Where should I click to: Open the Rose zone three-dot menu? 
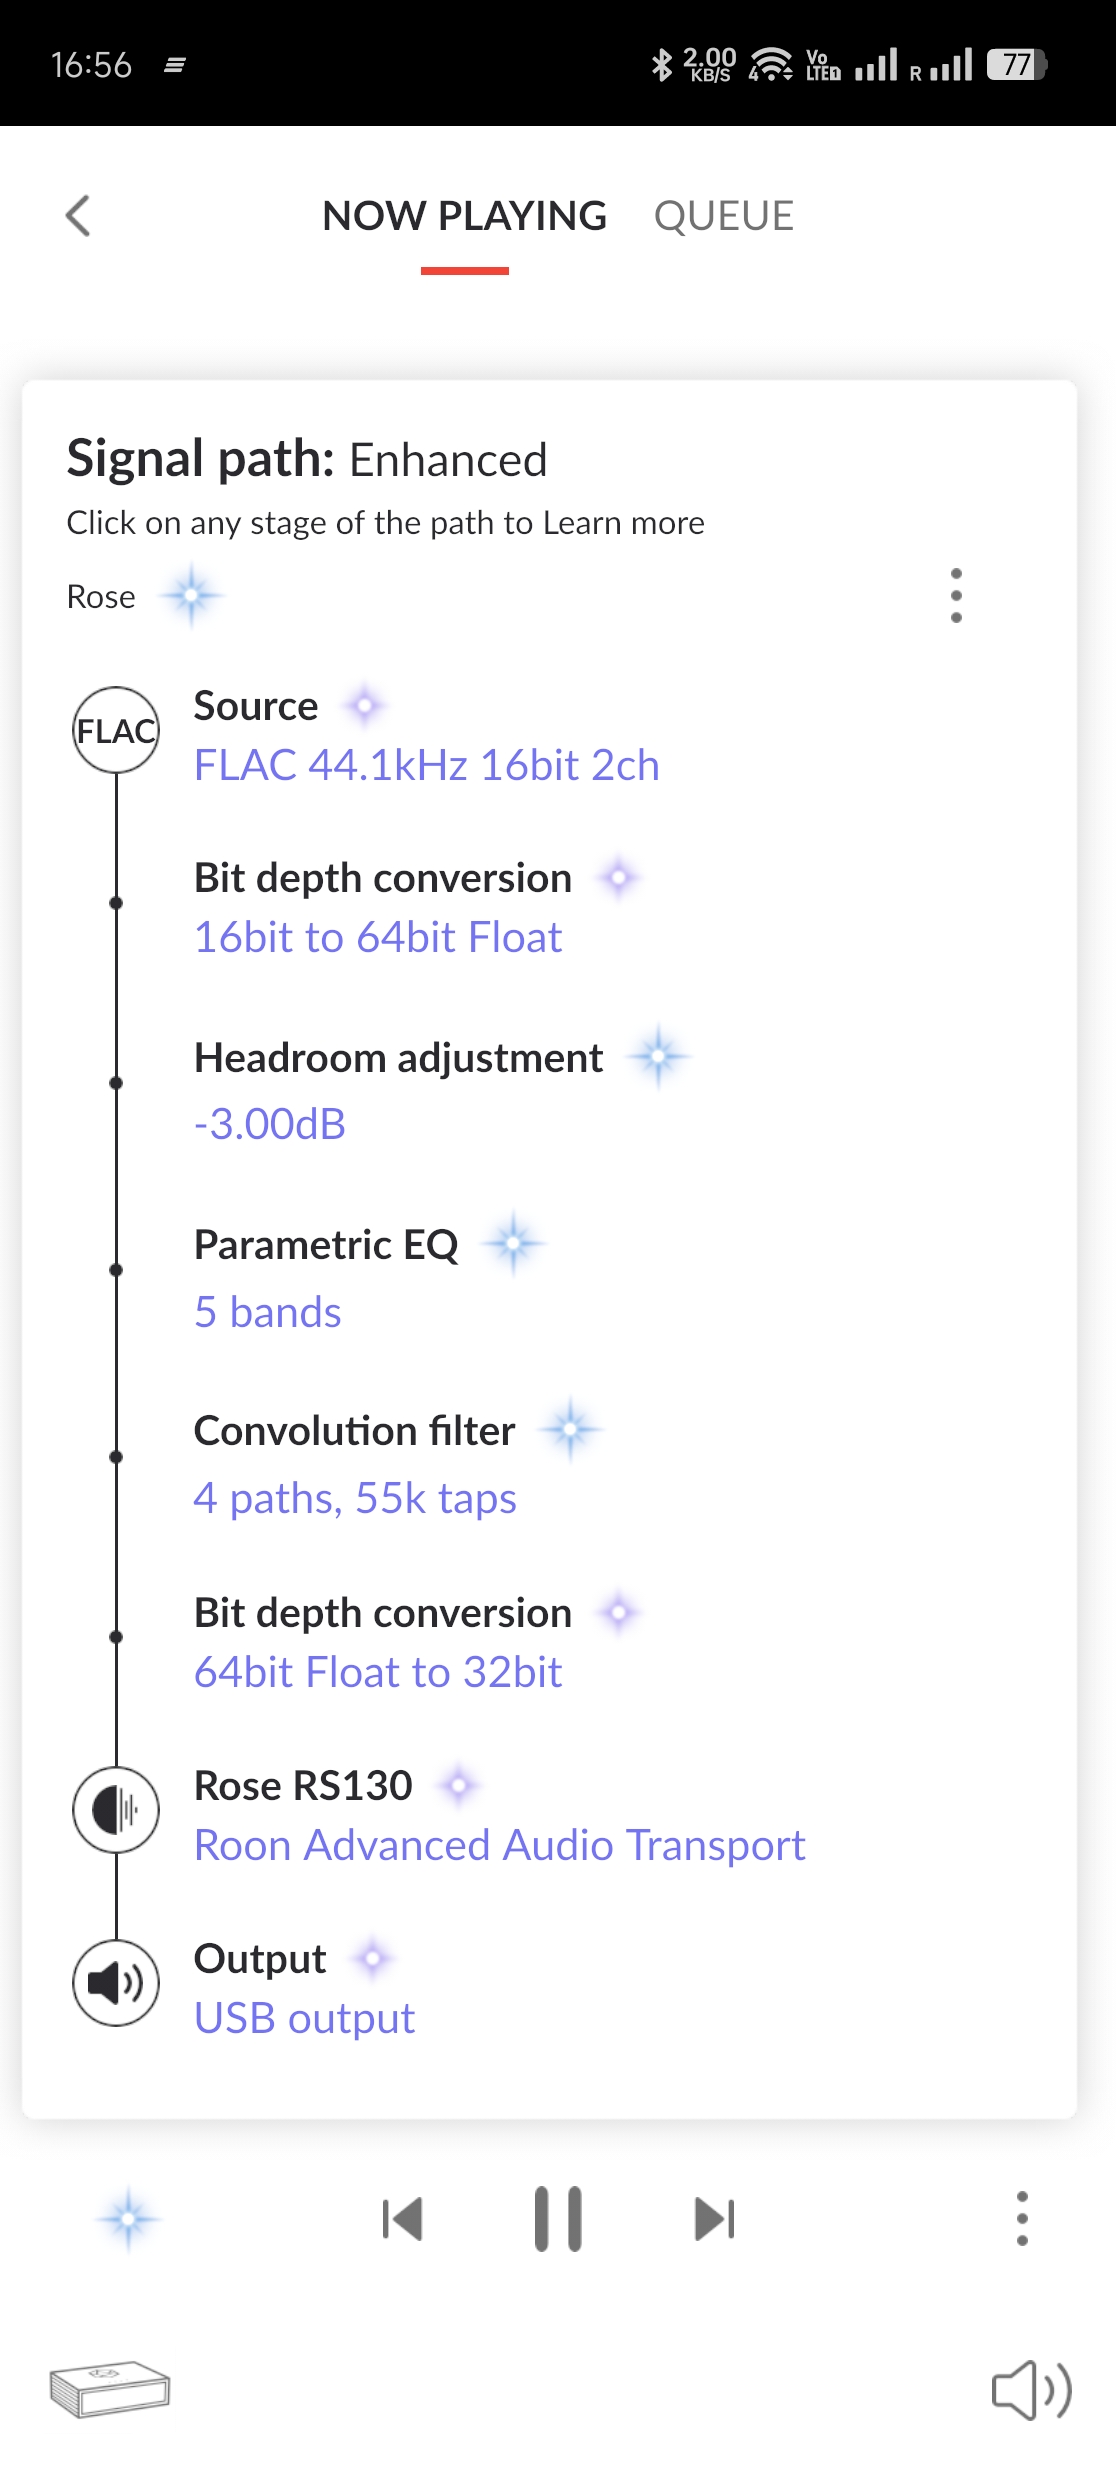tap(956, 596)
